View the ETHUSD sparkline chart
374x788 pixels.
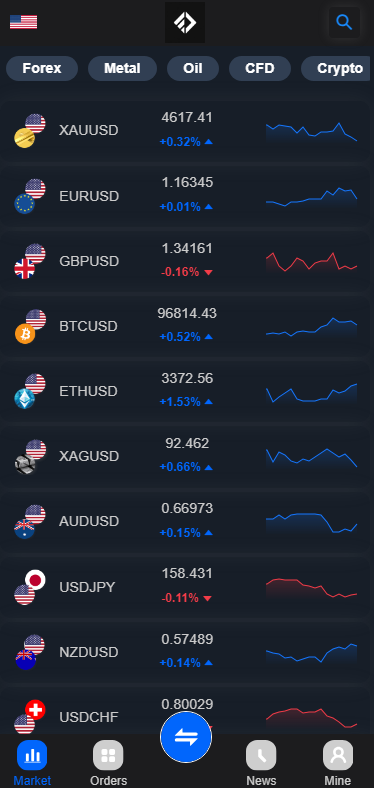point(311,393)
